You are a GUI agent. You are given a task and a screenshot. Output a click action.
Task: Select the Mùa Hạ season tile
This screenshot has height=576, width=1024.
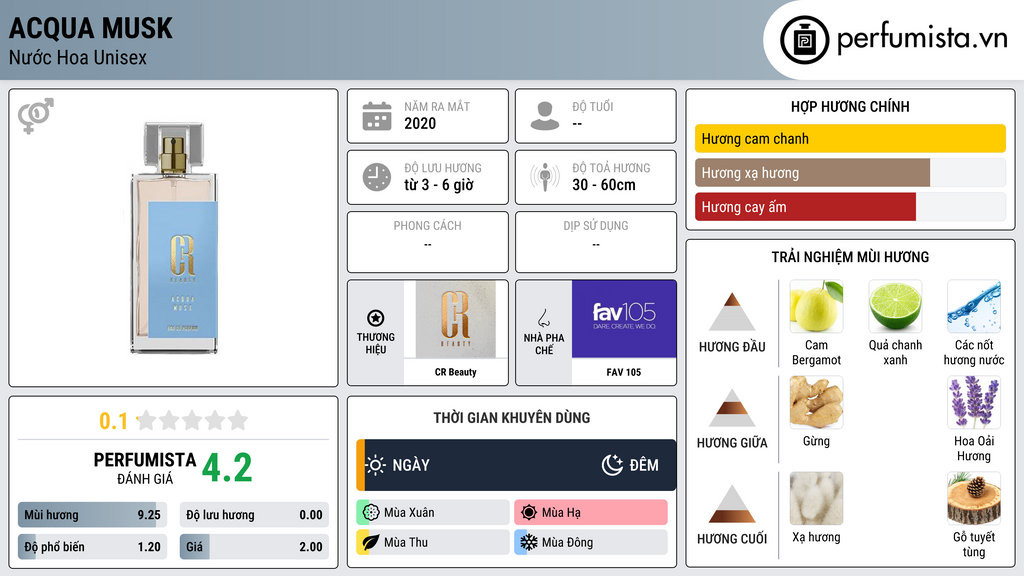(x=591, y=513)
